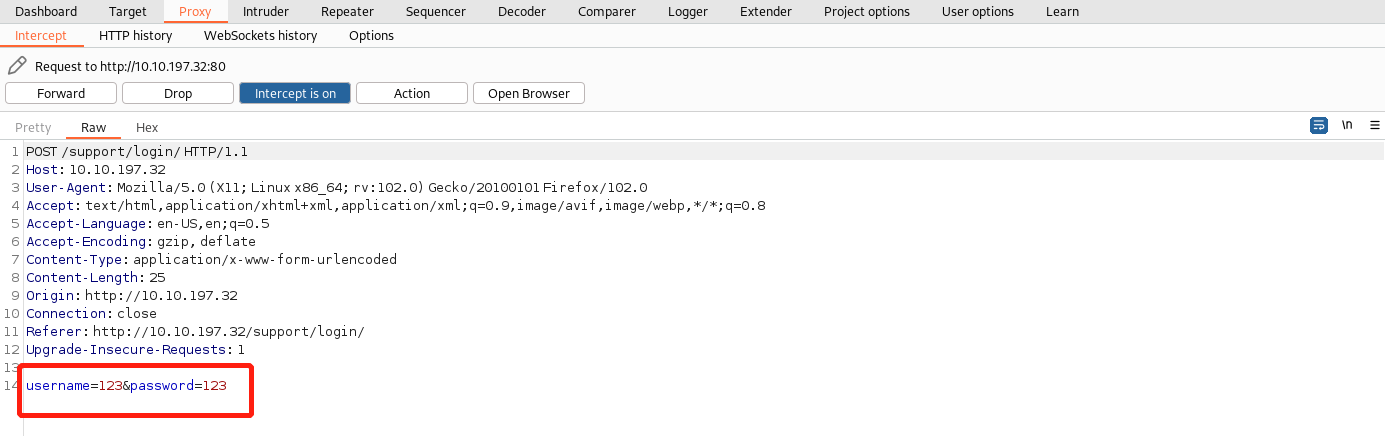Click the POST /support/login/ request line
This screenshot has width=1385, height=436.
pos(137,152)
